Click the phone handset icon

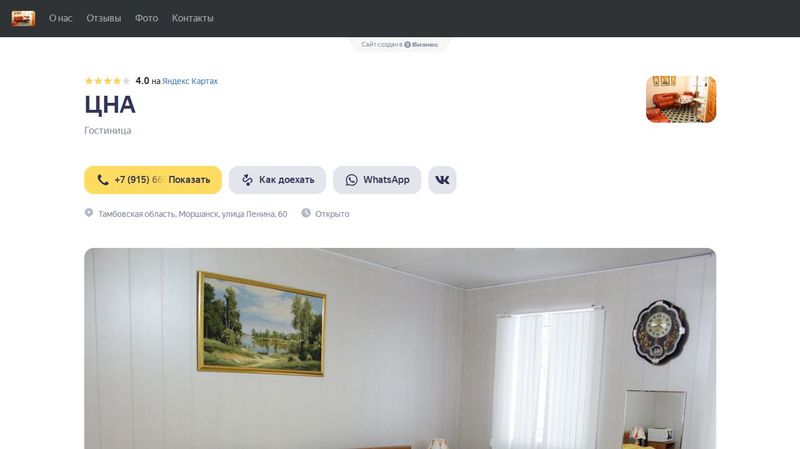[x=103, y=180]
